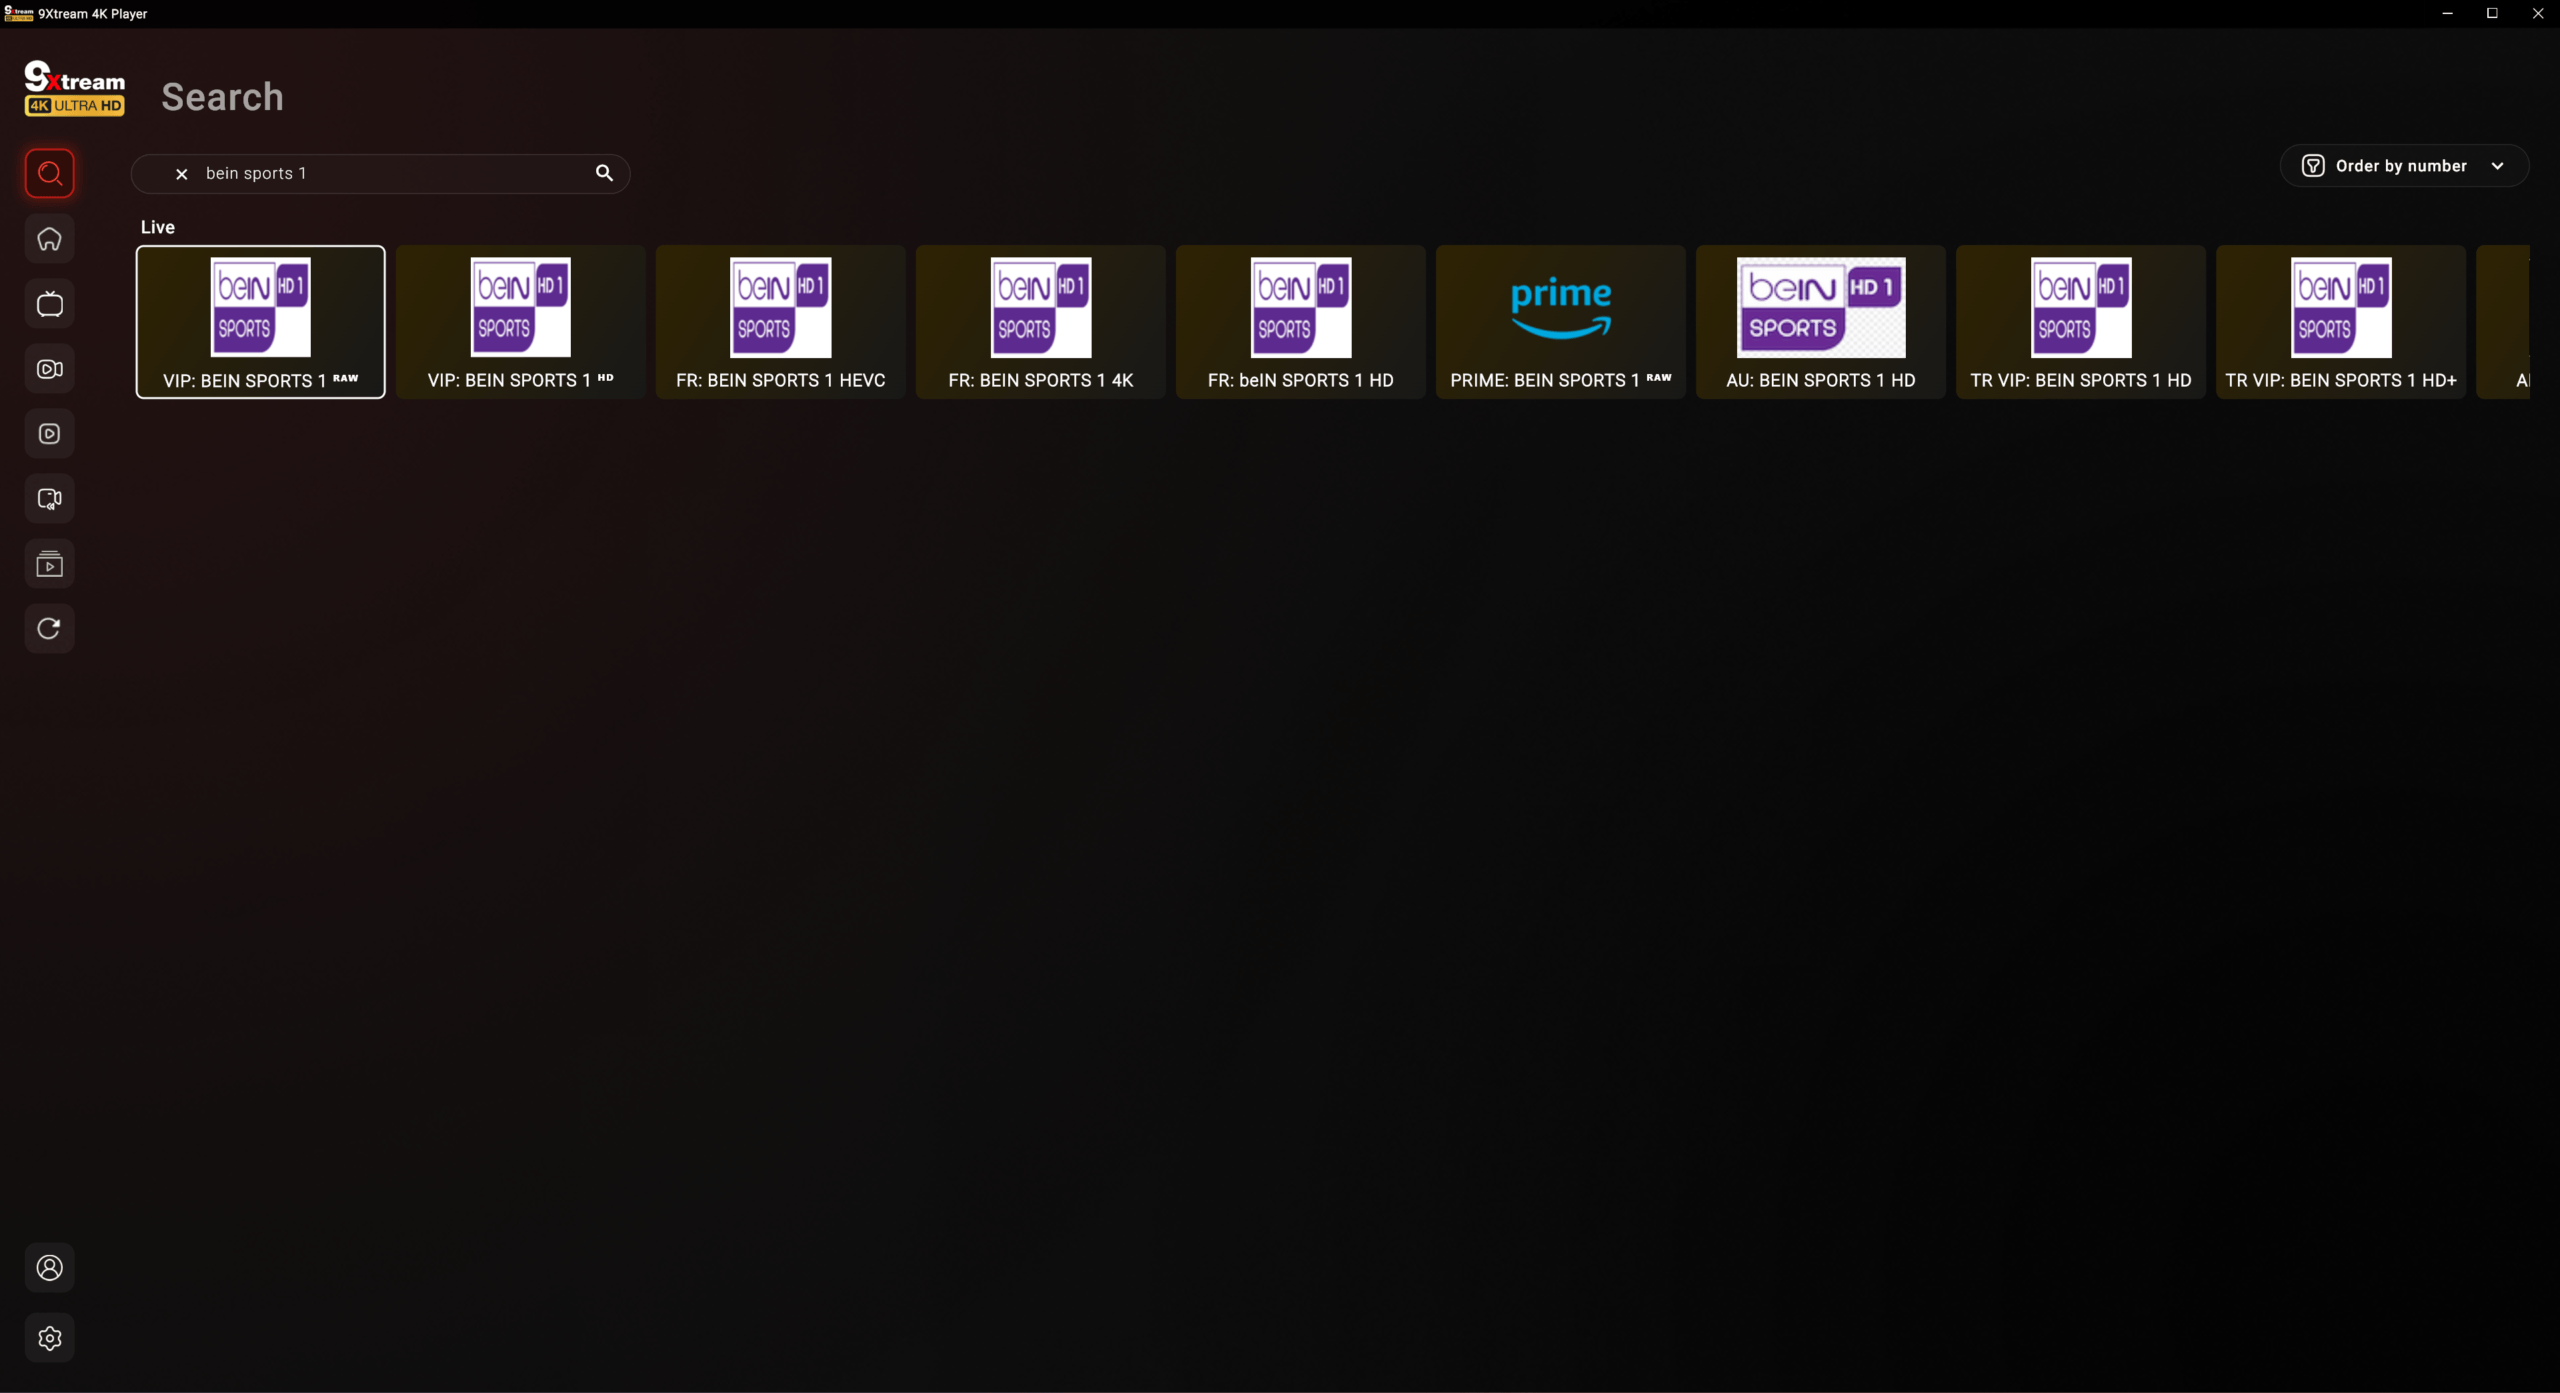This screenshot has height=1393, width=2560.
Task: Open the Catch-up rewind camera icon
Action: (x=49, y=499)
